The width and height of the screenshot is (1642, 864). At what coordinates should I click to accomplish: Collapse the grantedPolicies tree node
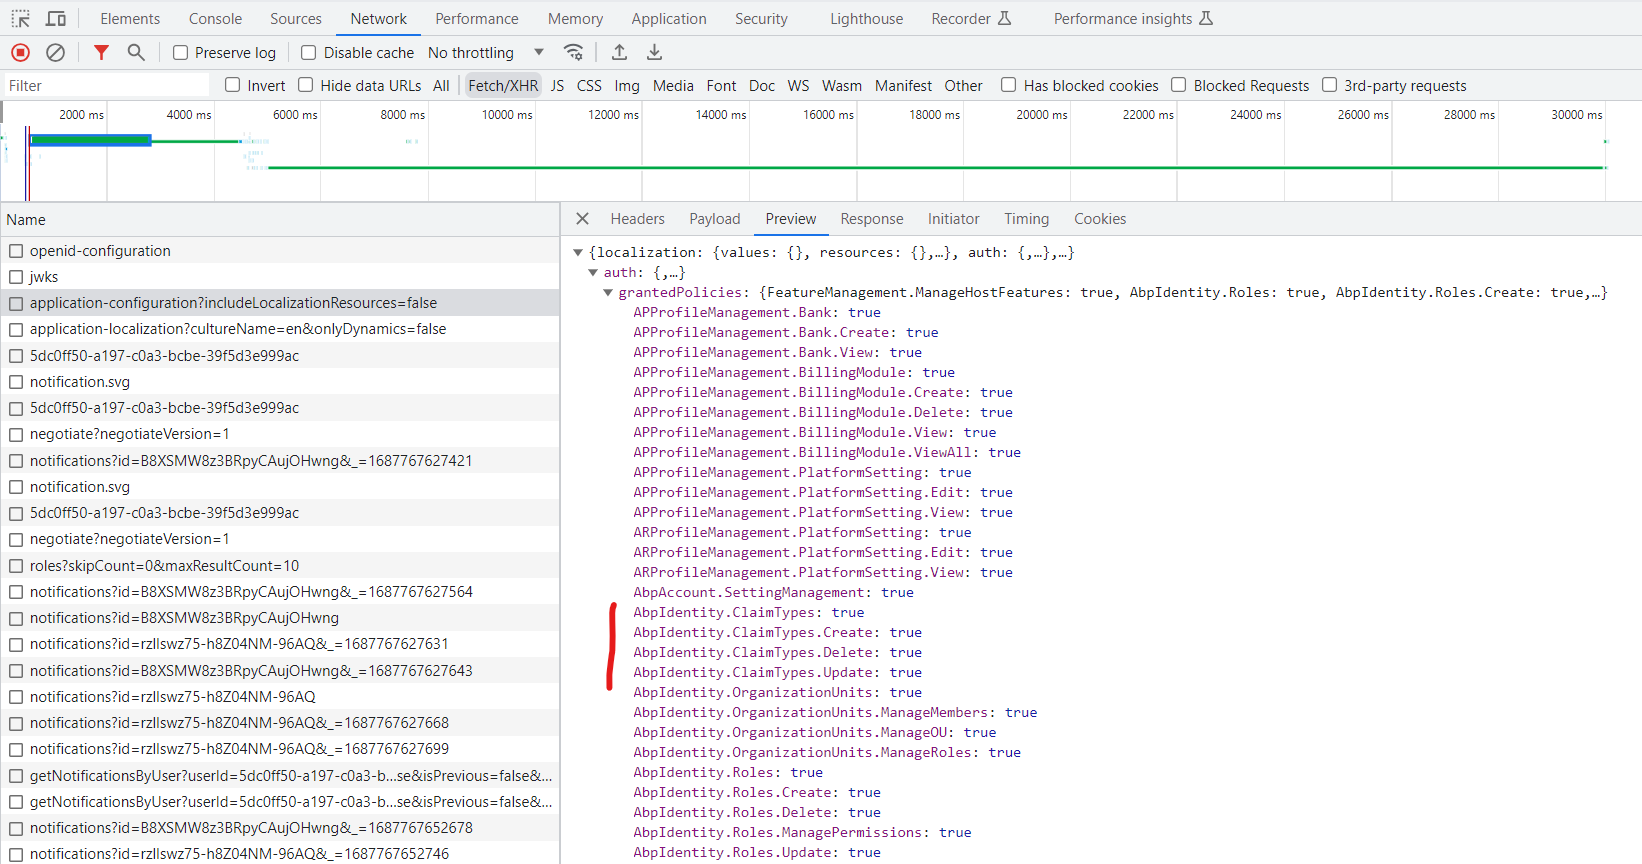point(607,293)
